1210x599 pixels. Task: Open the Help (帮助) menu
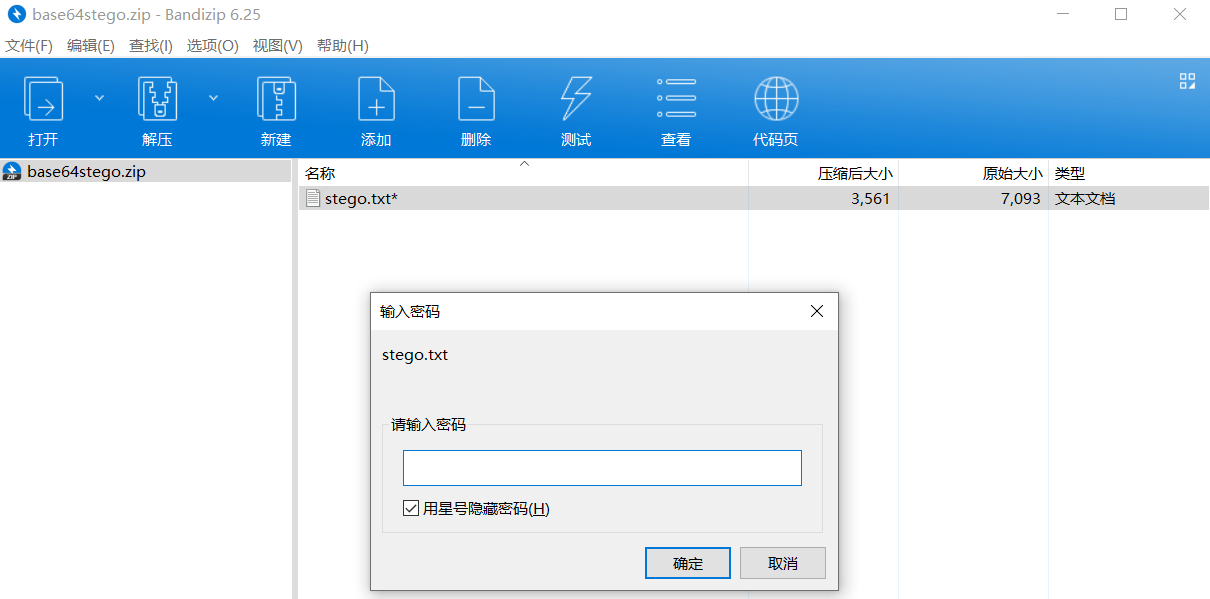point(343,46)
